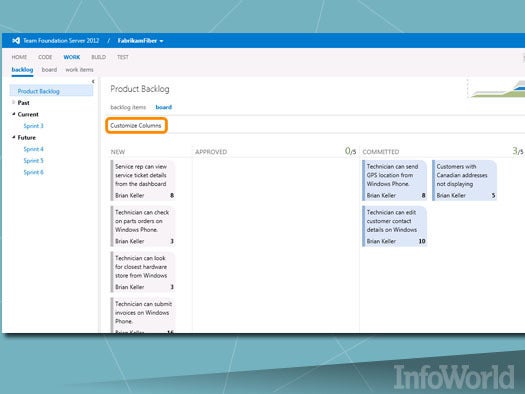The image size is (525, 394).
Task: Open Sprint 5 in the sidebar
Action: [x=33, y=161]
